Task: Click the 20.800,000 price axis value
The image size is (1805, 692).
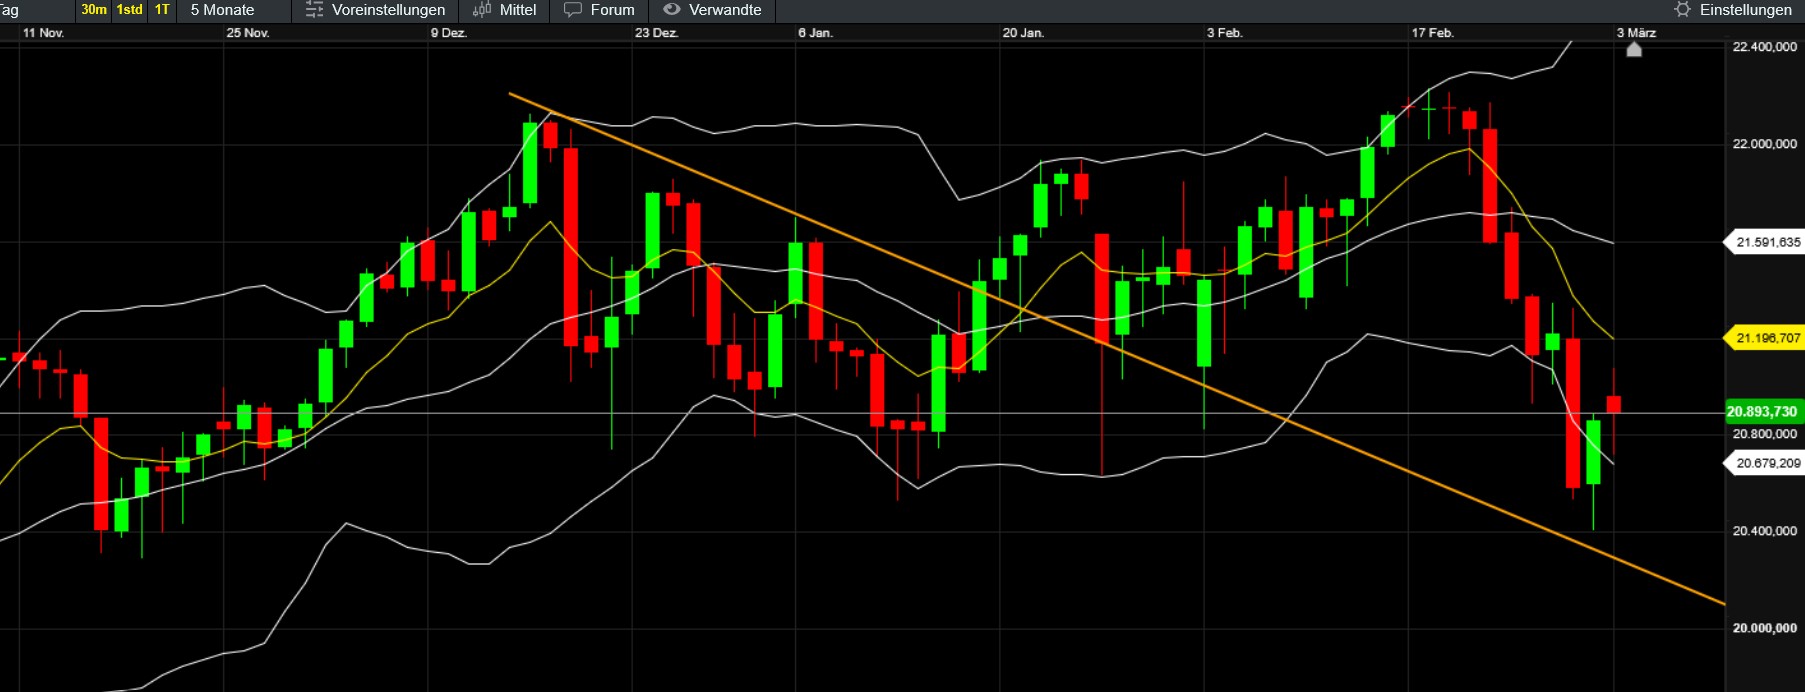Action: point(1765,434)
